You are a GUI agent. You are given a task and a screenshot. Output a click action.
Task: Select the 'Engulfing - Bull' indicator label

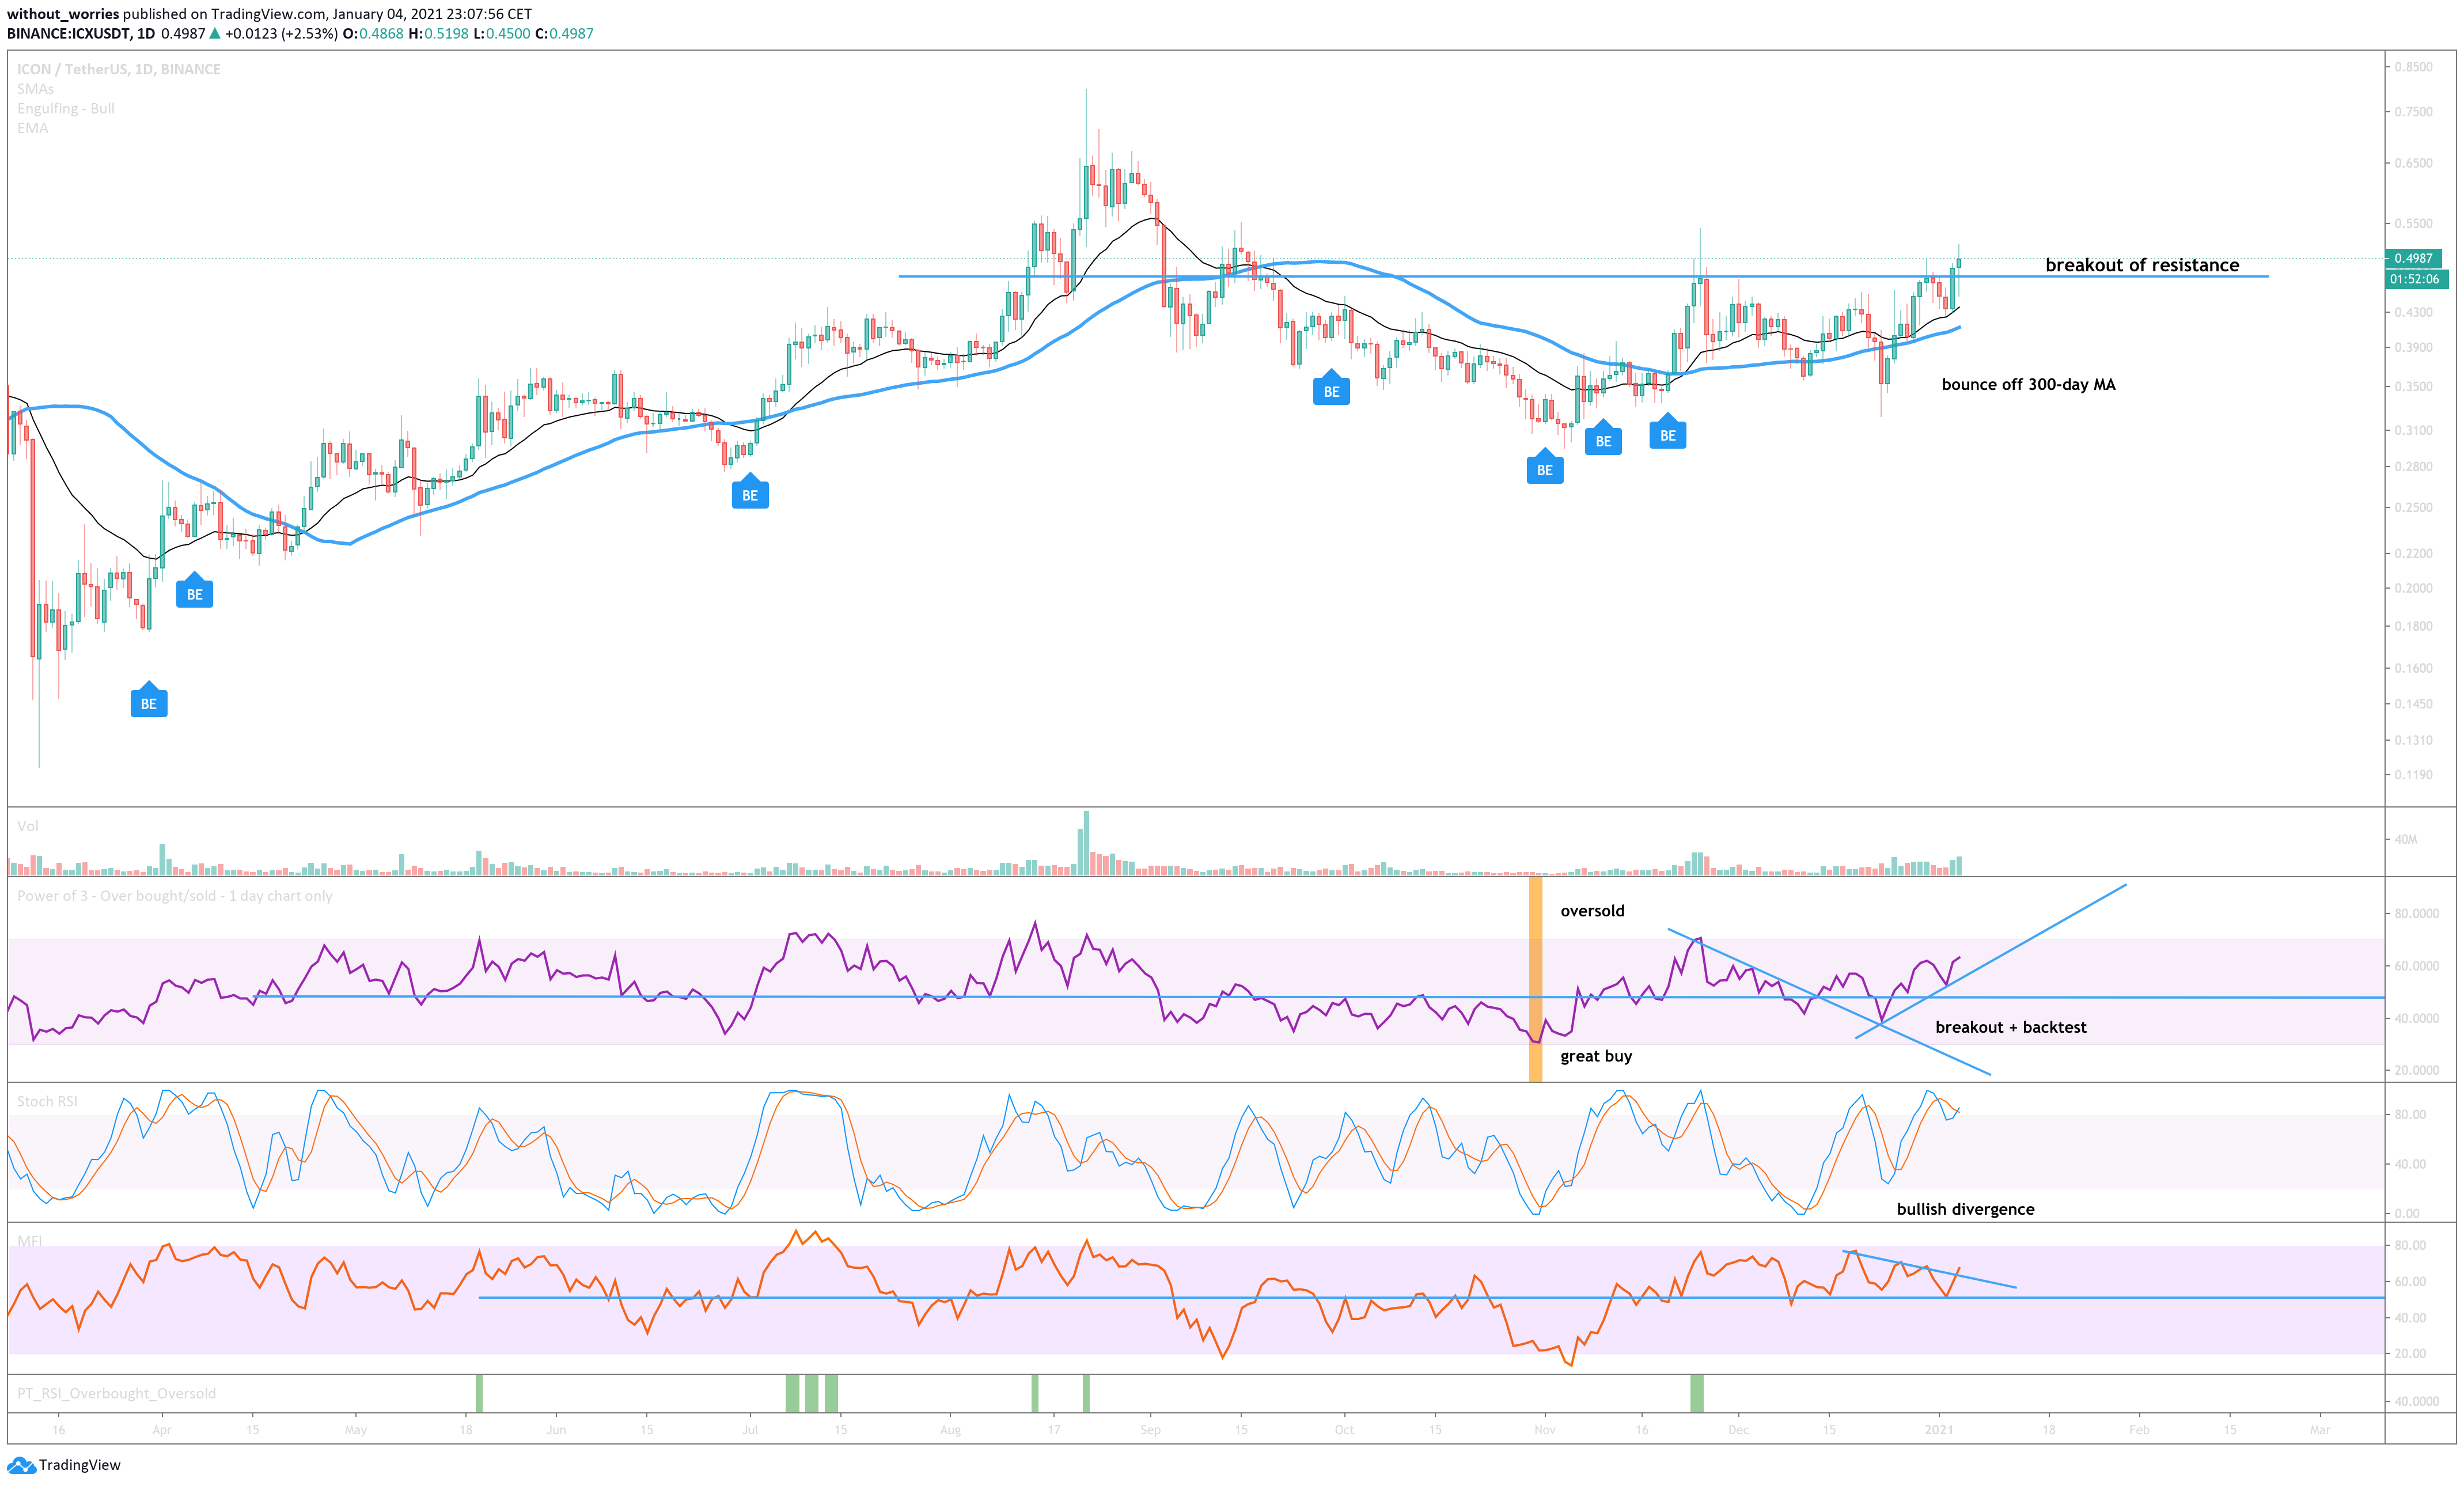pos(66,108)
